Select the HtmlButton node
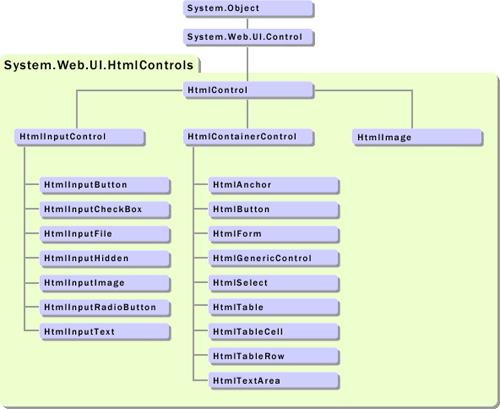Image resolution: width=500 pixels, height=409 pixels. (x=274, y=210)
